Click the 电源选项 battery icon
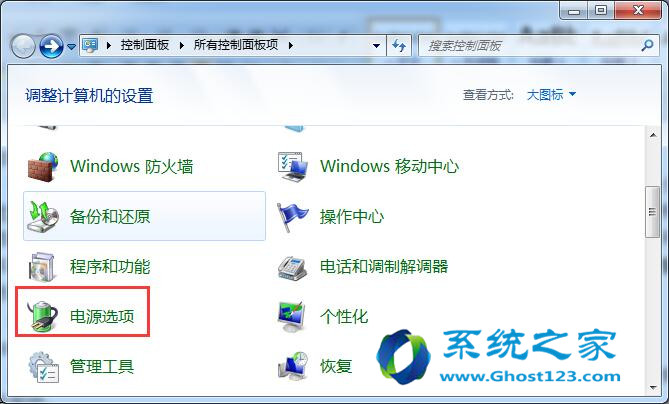 pos(42,316)
